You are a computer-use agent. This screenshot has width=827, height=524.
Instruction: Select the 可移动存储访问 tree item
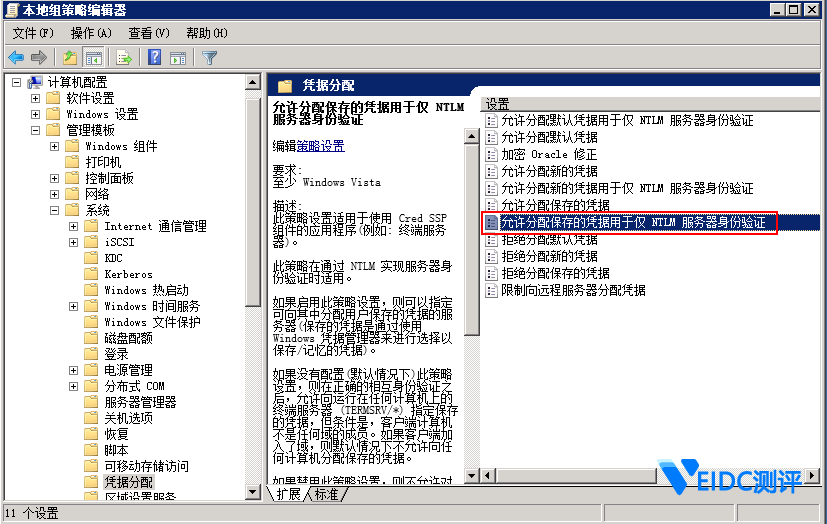pos(146,465)
